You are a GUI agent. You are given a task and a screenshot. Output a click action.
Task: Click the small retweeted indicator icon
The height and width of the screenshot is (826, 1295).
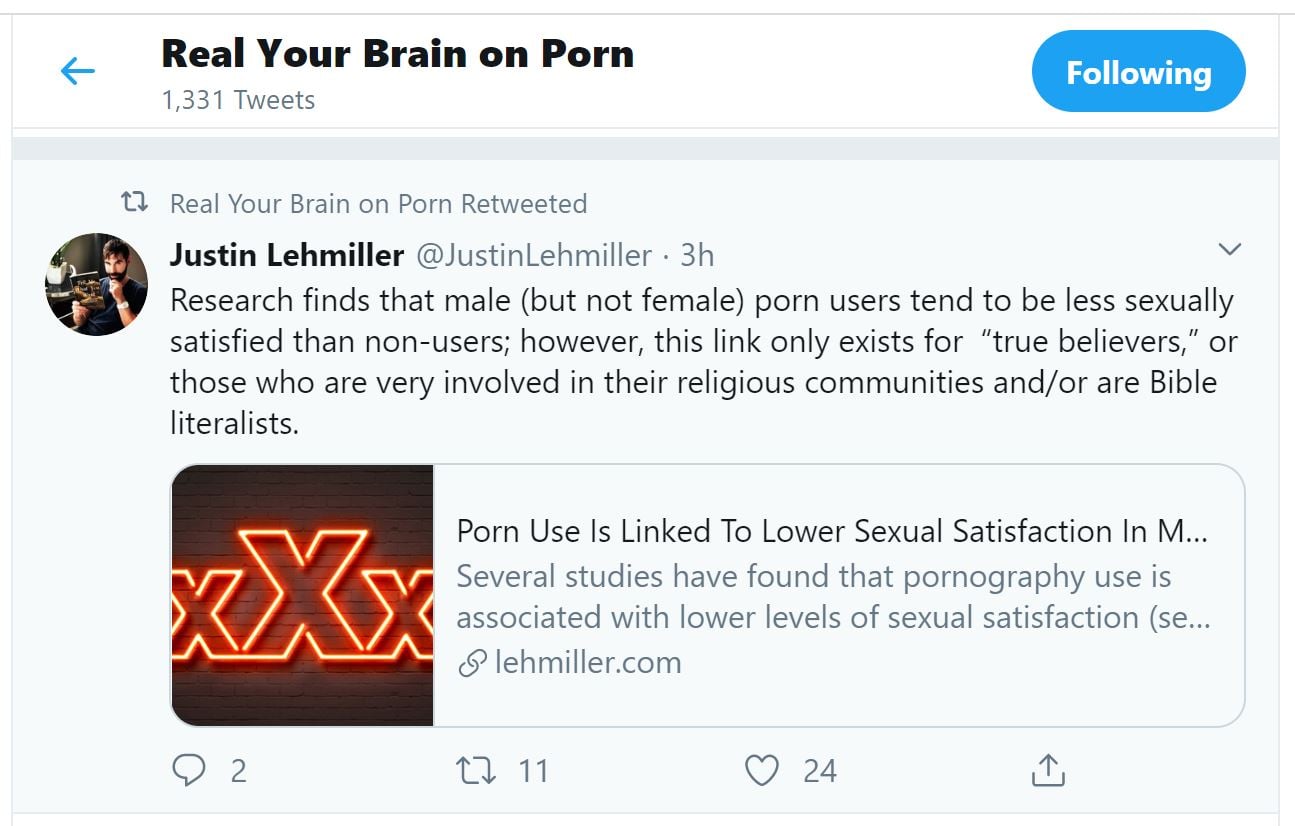coord(134,203)
